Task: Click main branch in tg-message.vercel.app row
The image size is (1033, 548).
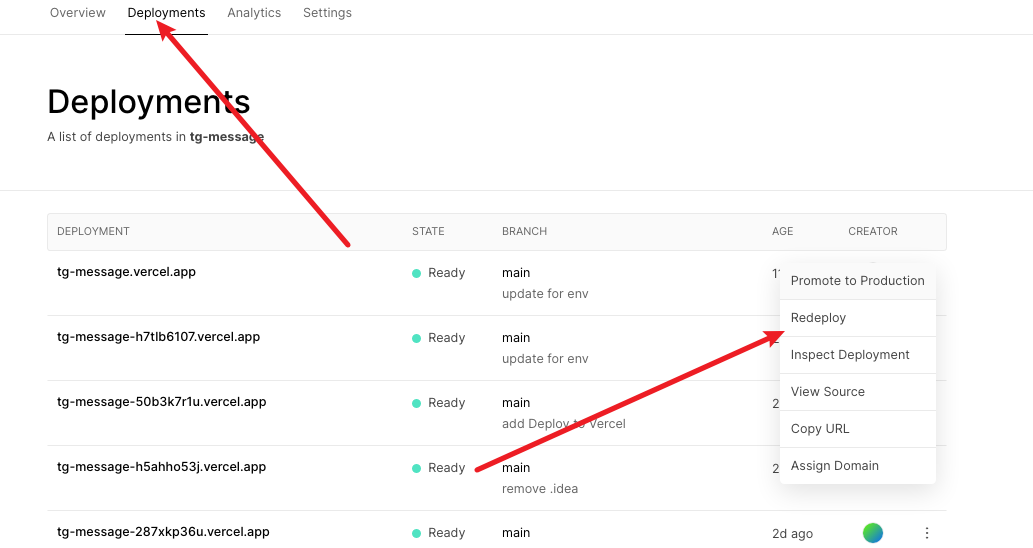Action: [516, 273]
